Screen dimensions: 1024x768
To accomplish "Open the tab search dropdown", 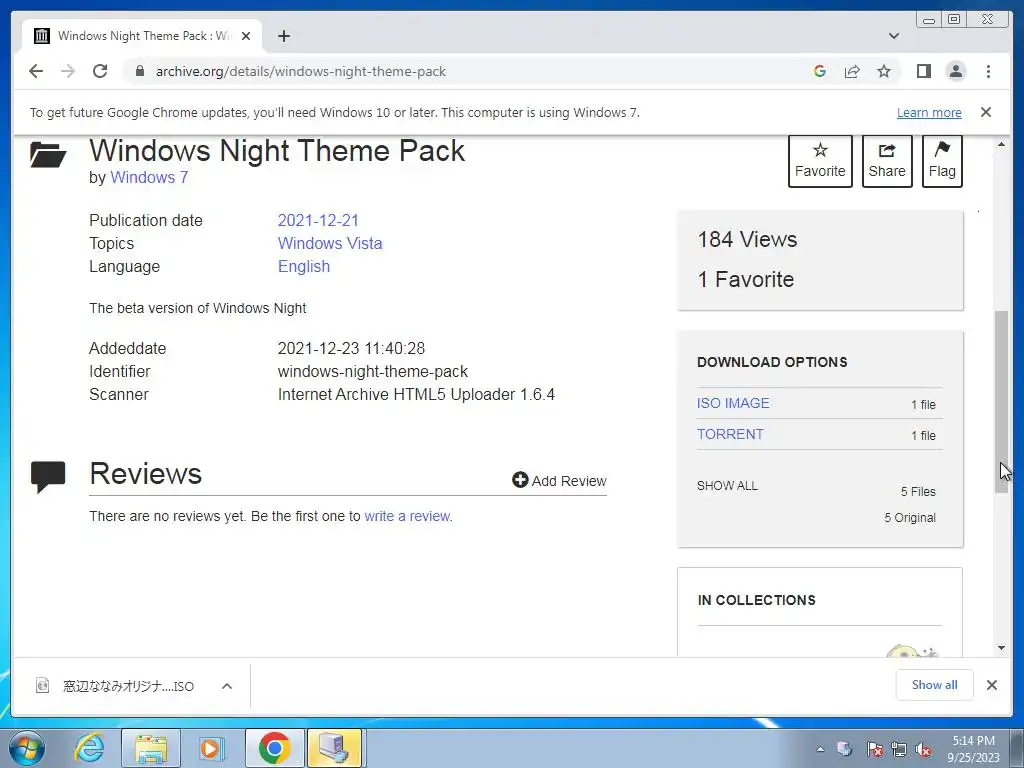I will click(894, 36).
